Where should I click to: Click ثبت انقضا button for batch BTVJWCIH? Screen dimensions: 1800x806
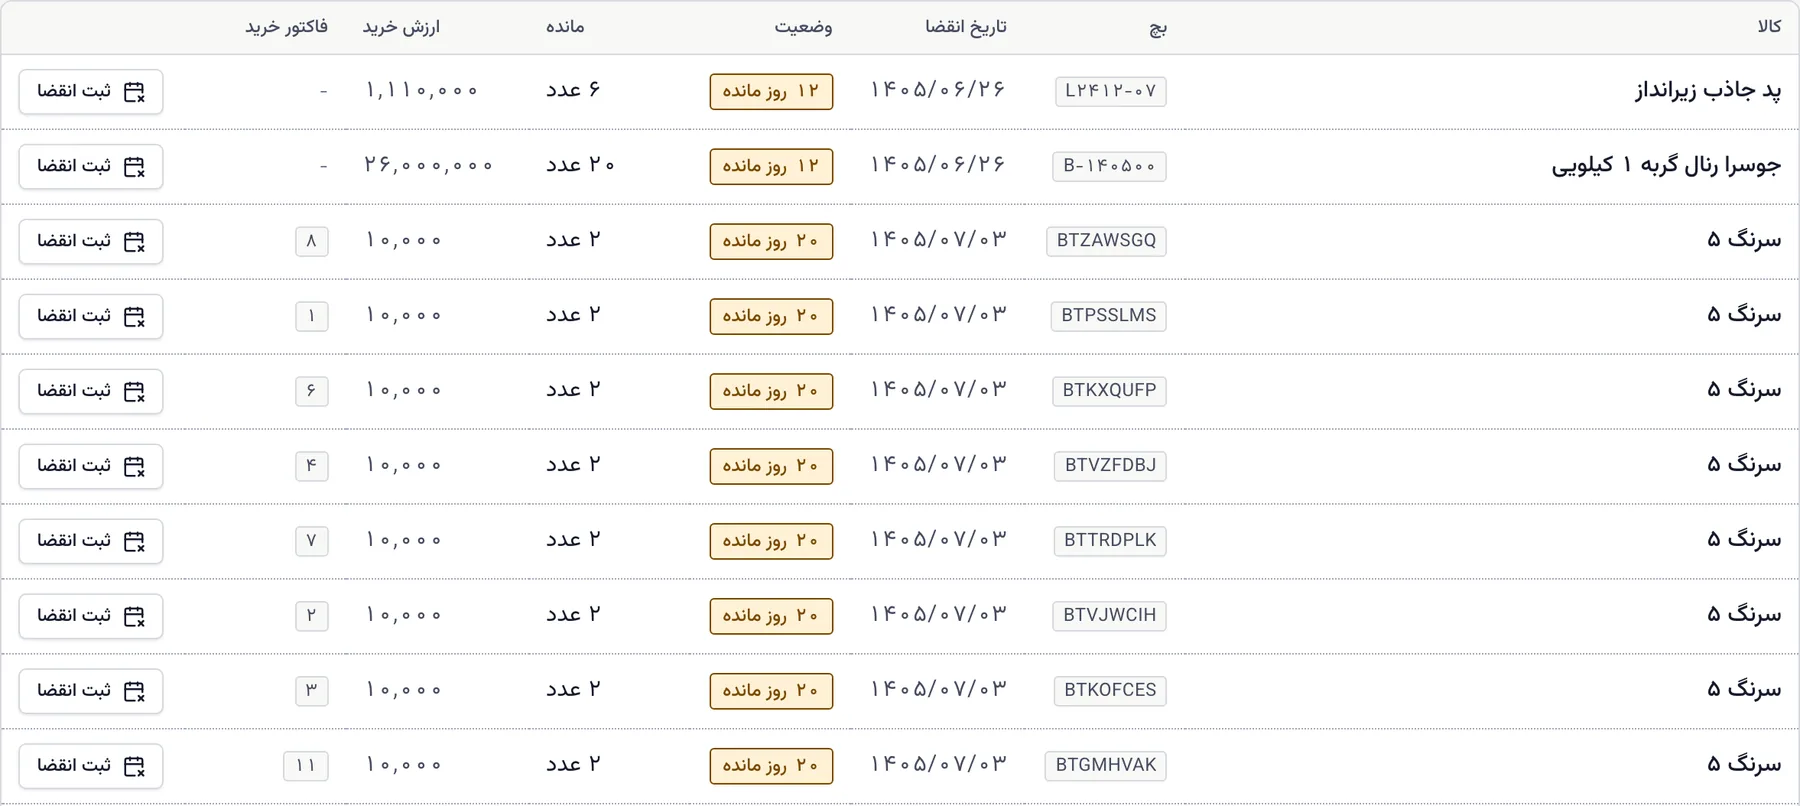91,616
